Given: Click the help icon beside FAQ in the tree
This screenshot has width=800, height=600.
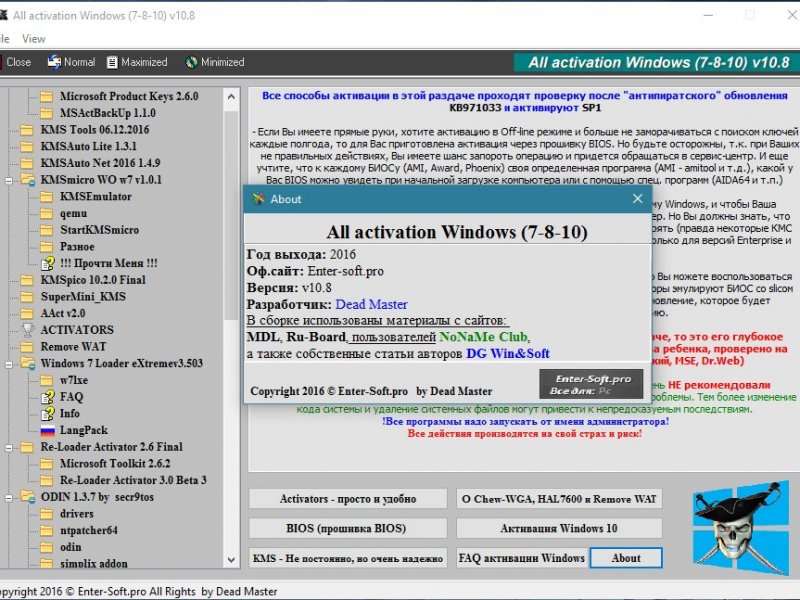Looking at the screenshot, I should pyautogui.click(x=47, y=397).
